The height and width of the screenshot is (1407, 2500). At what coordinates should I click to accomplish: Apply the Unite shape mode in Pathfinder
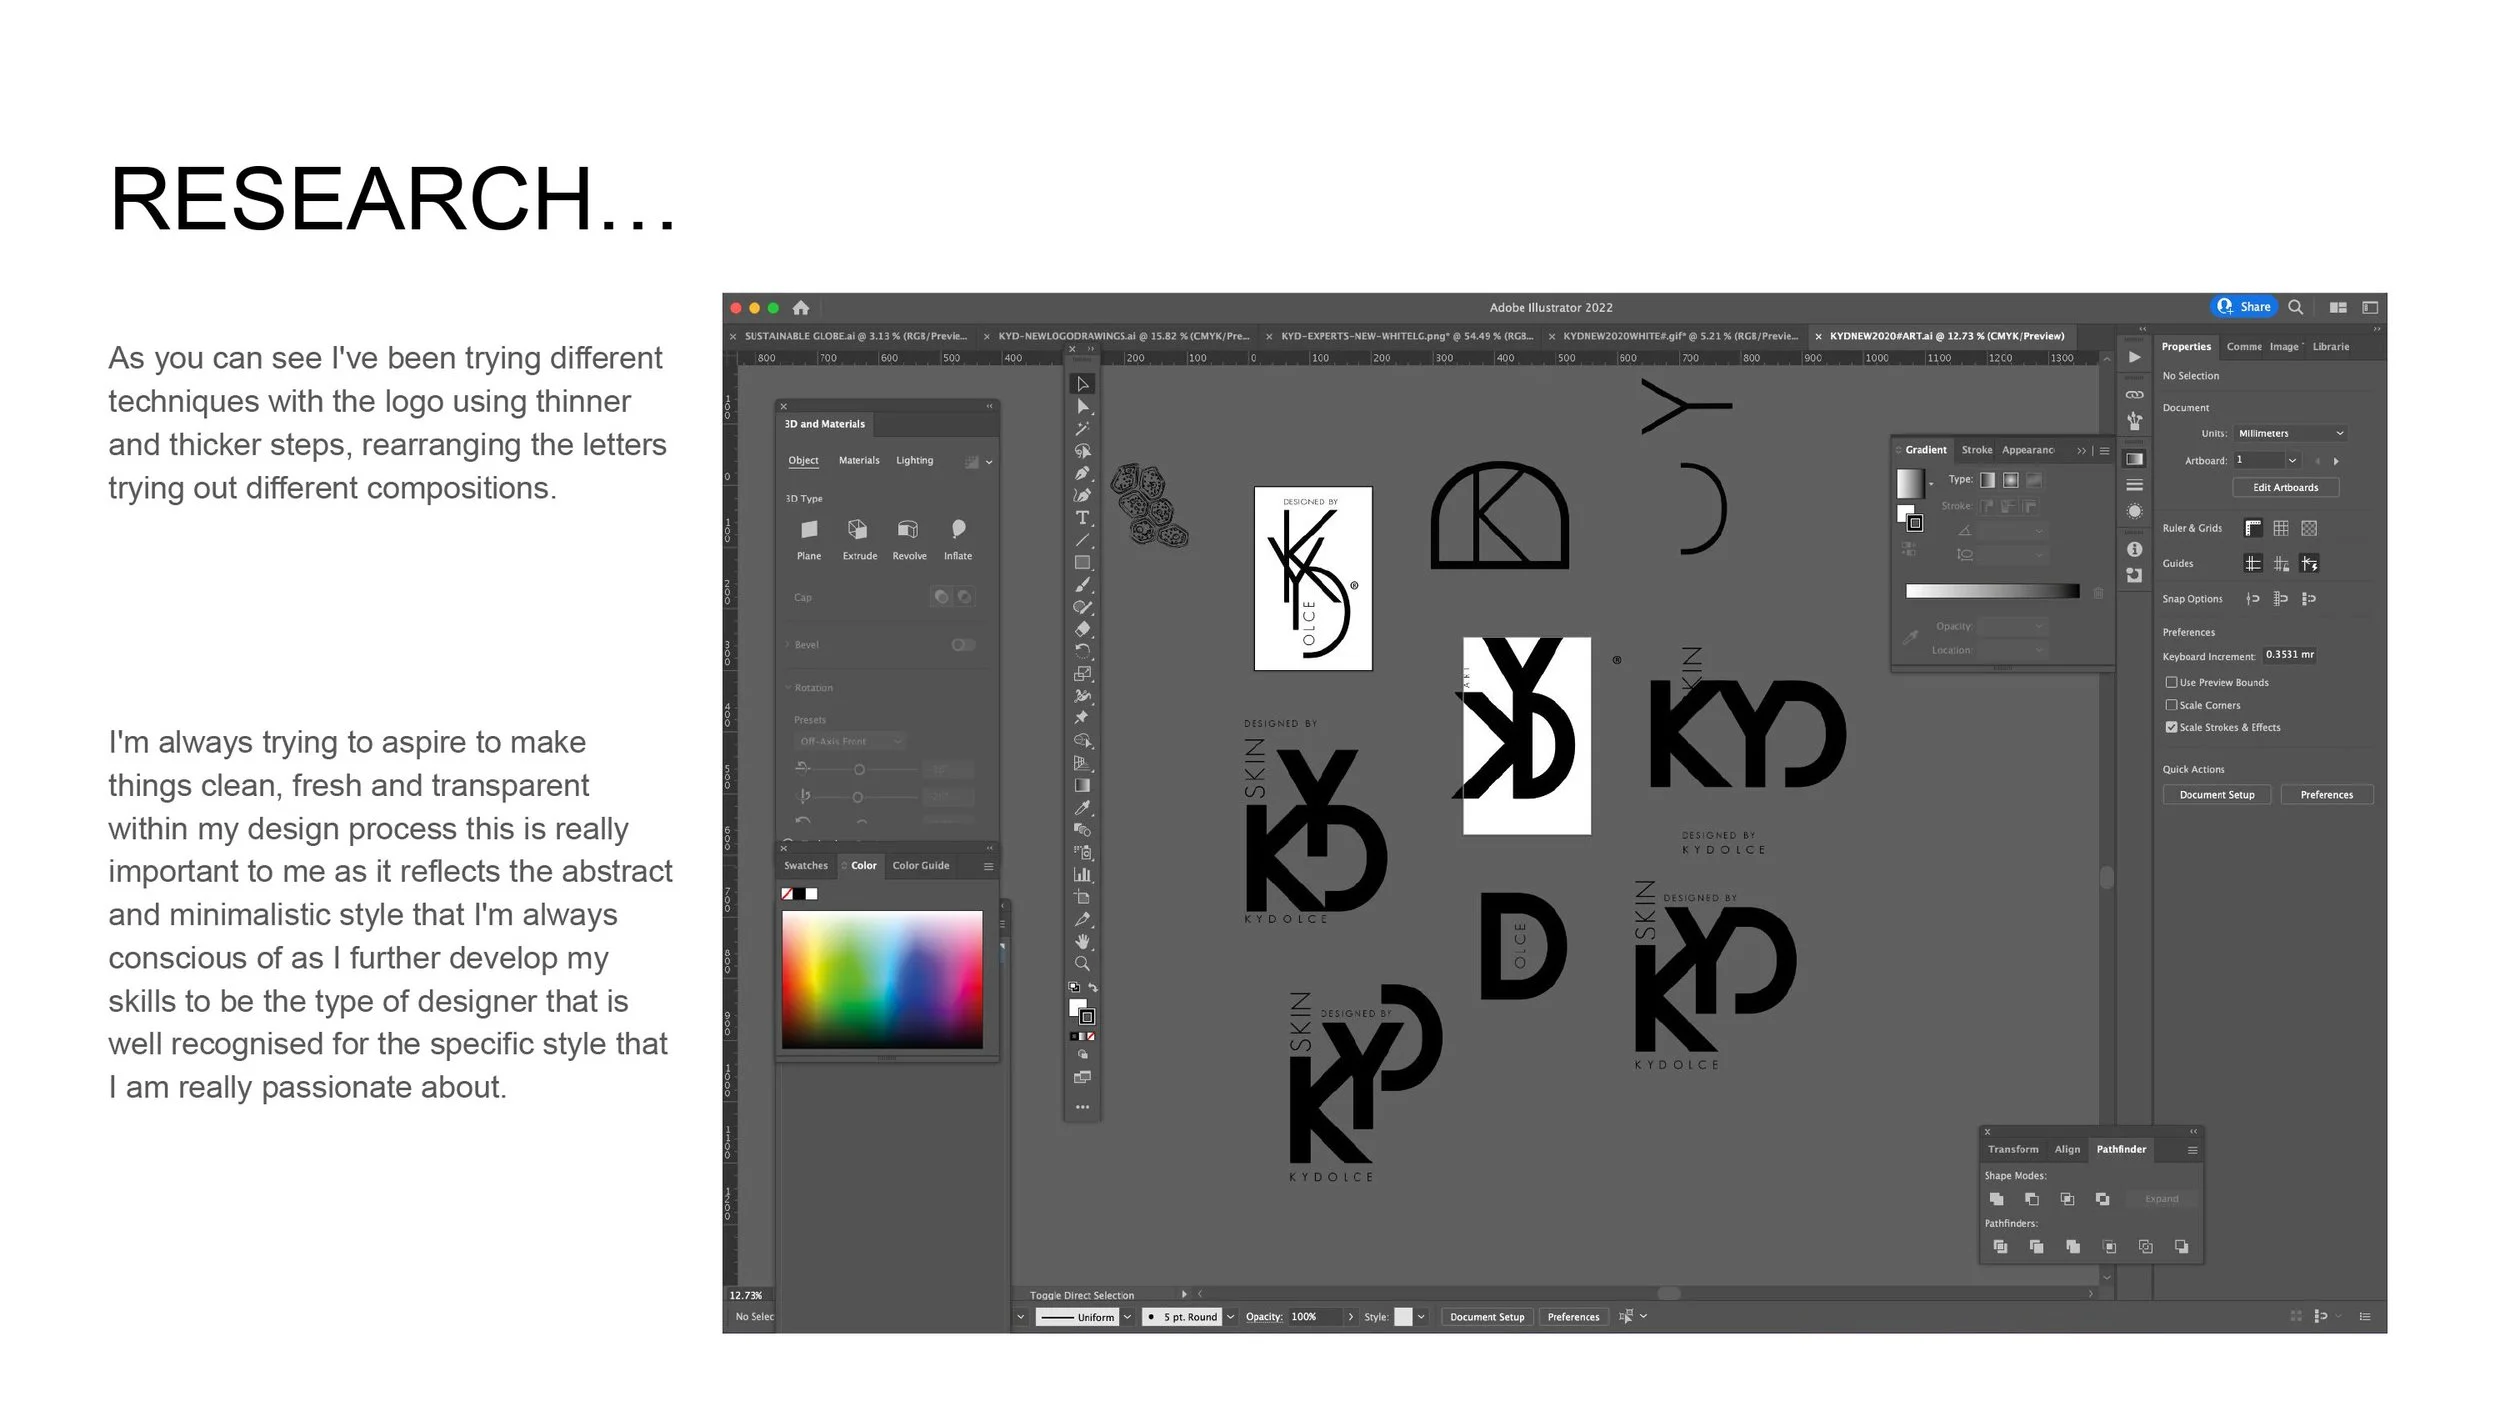[x=1996, y=1199]
